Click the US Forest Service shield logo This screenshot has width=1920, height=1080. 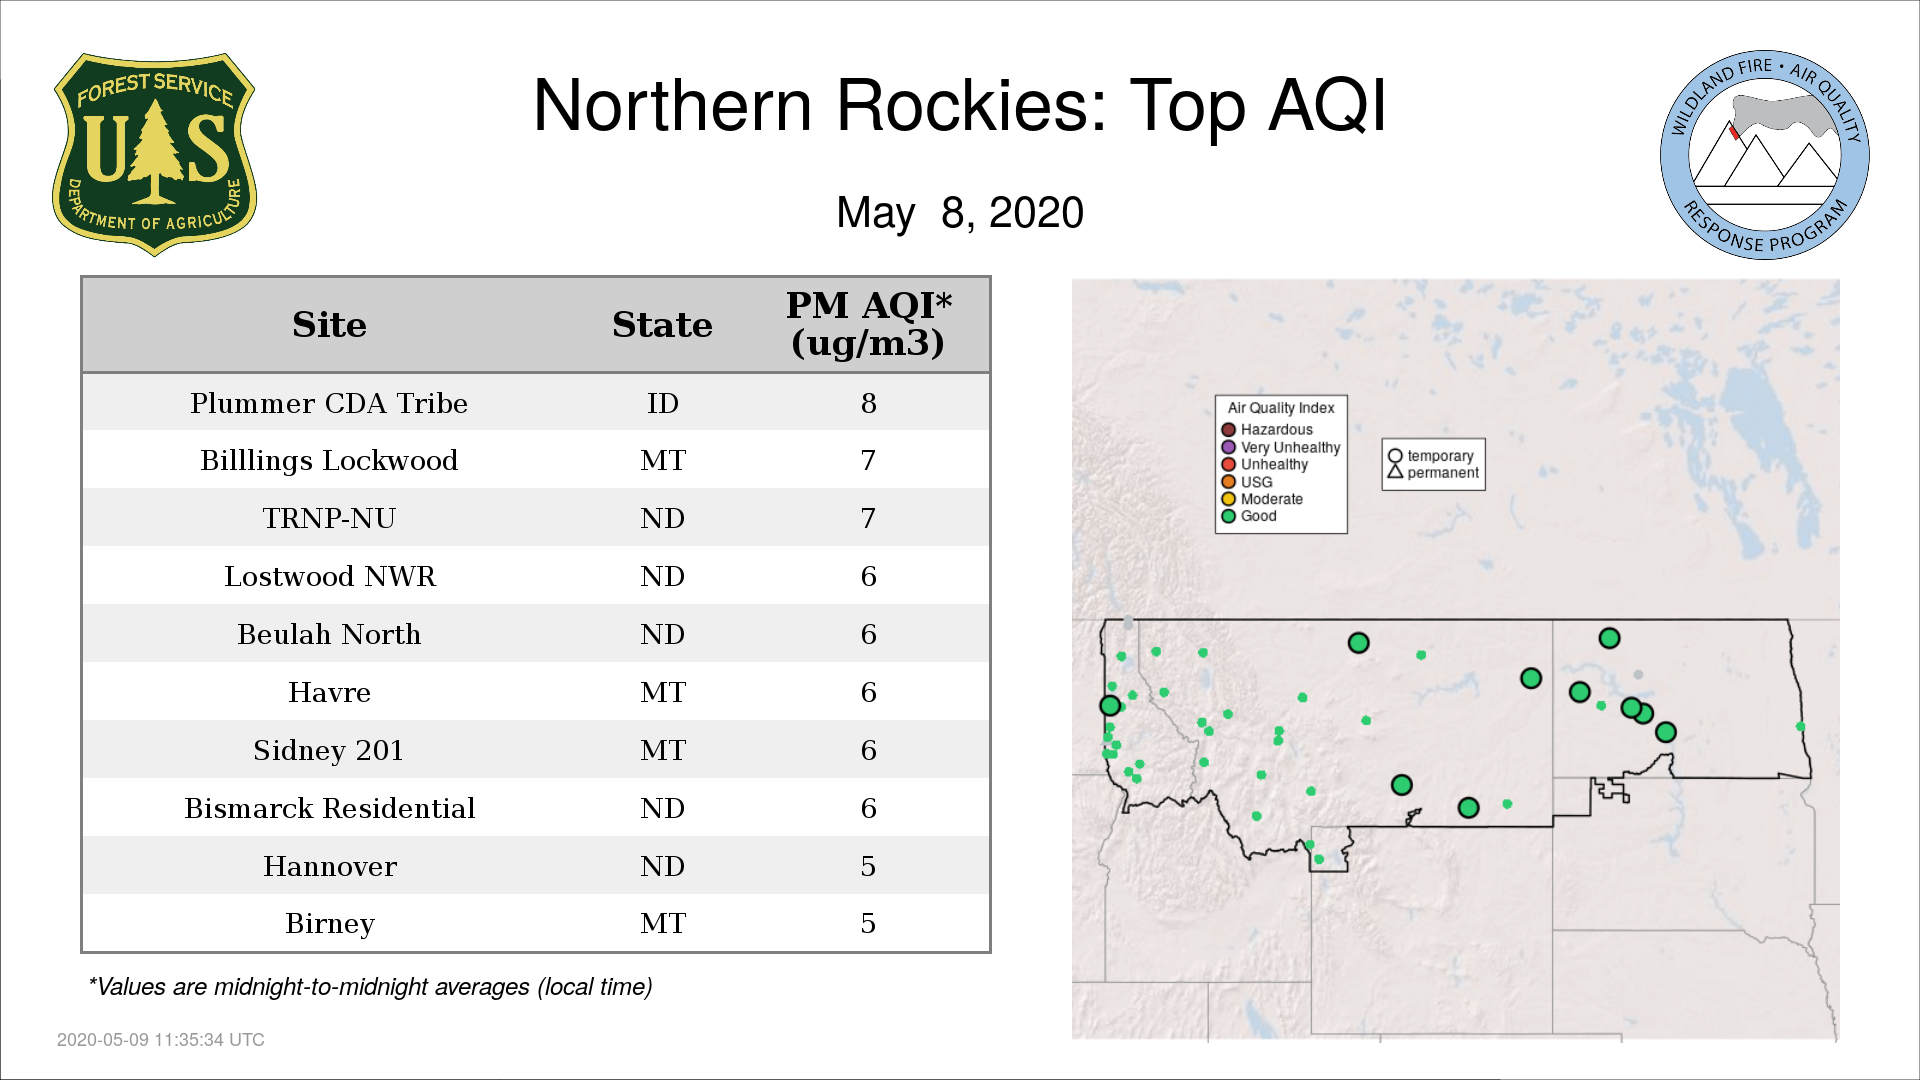click(x=154, y=155)
